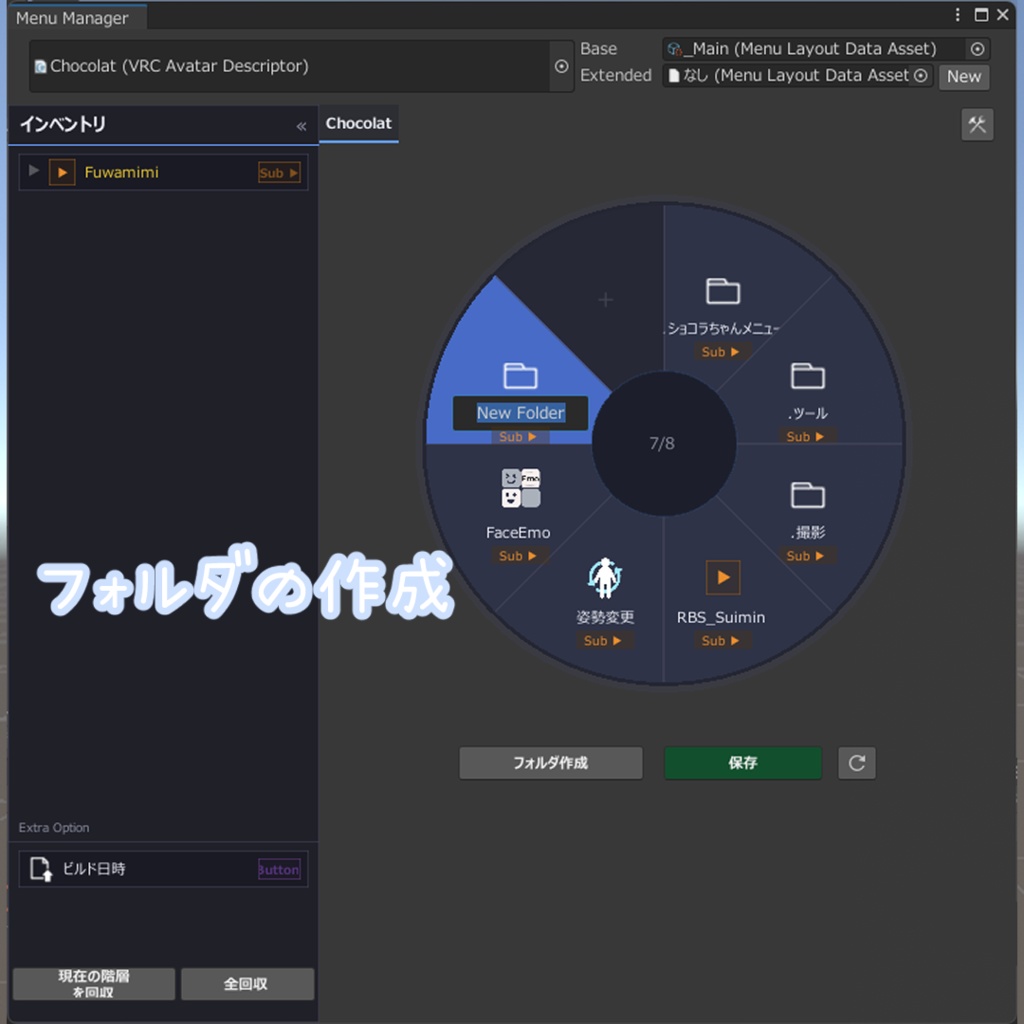The image size is (1024, 1024).
Task: Toggle the orange play control beside Fuwamimi
Action: 63,172
